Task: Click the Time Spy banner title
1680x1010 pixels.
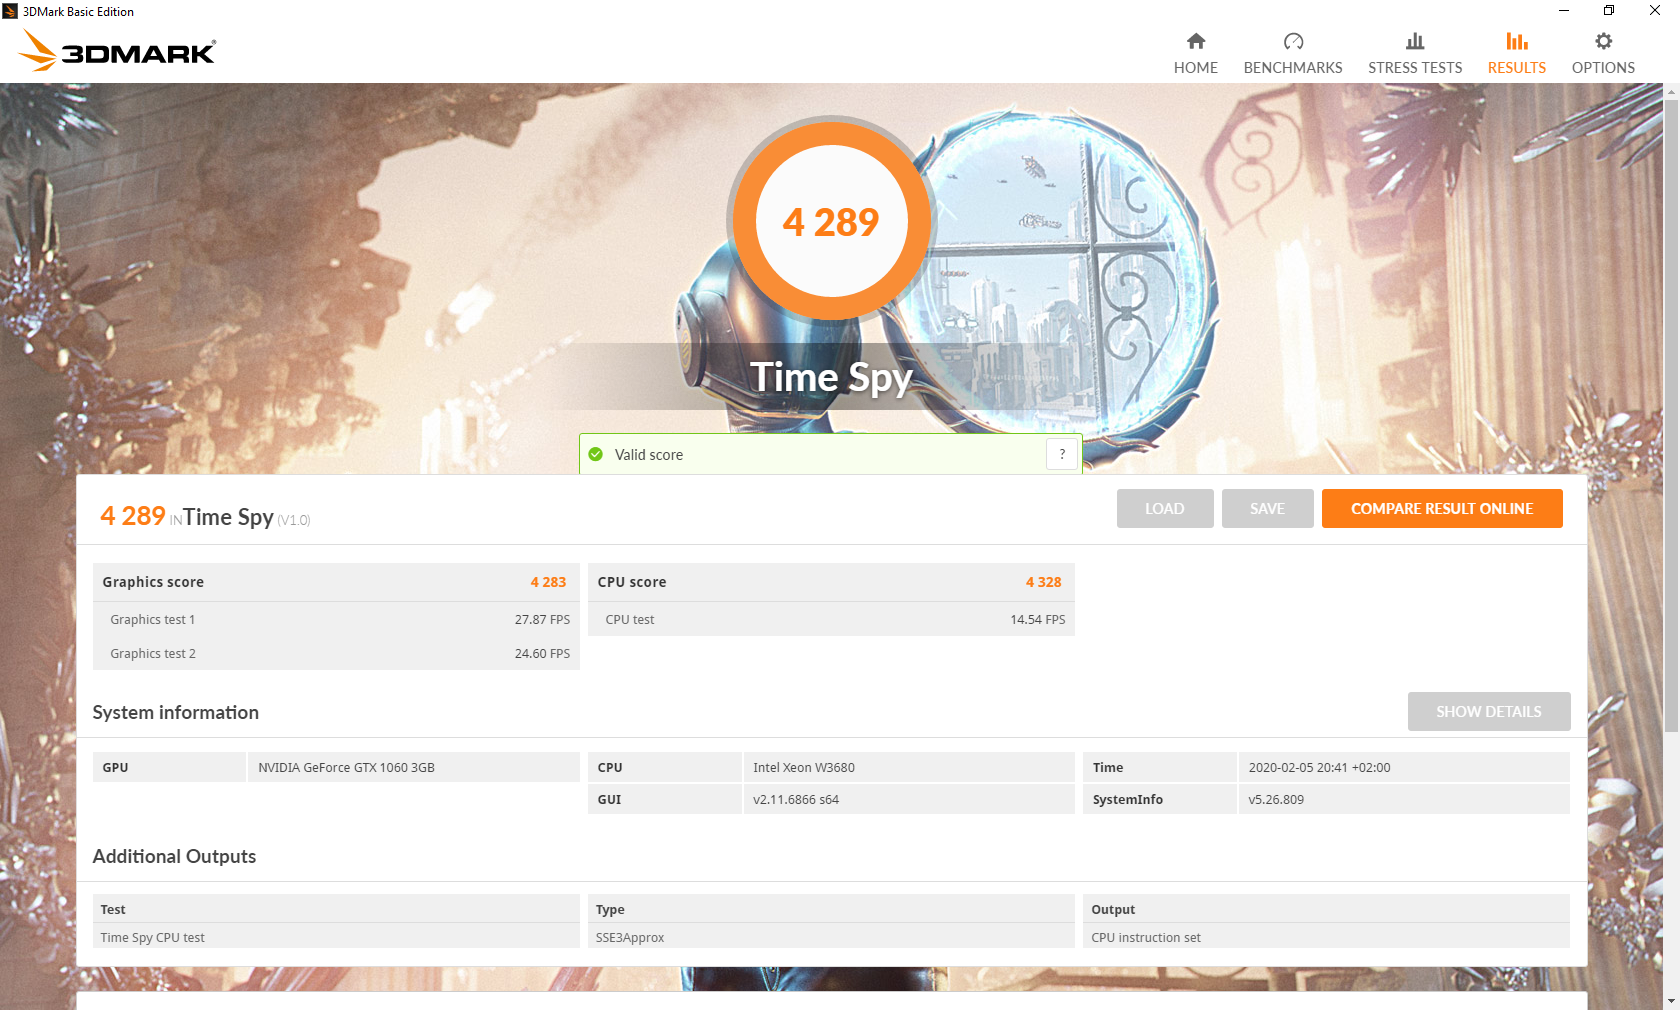Action: (831, 377)
